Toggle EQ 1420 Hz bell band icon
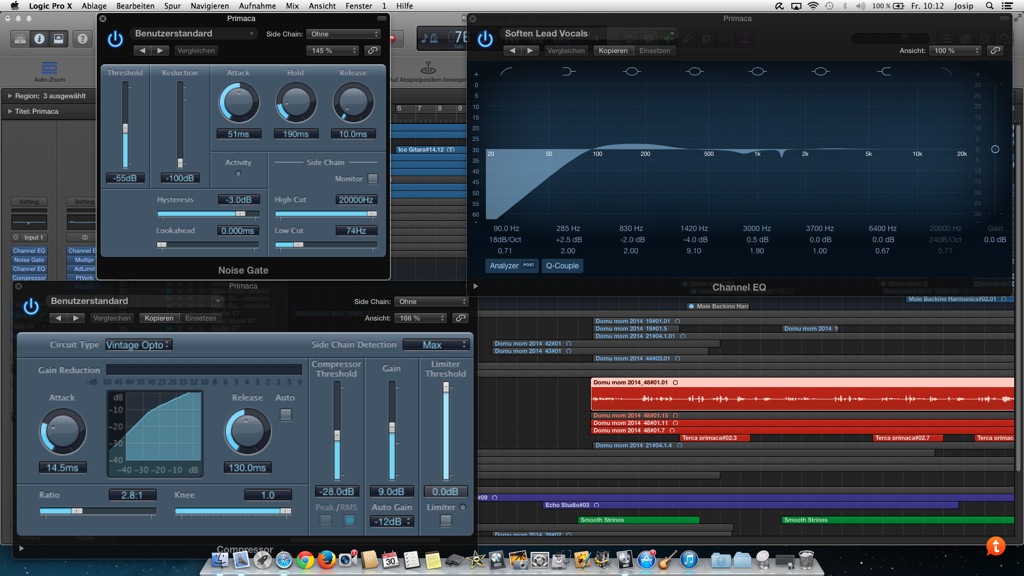1024x576 pixels. pos(694,71)
